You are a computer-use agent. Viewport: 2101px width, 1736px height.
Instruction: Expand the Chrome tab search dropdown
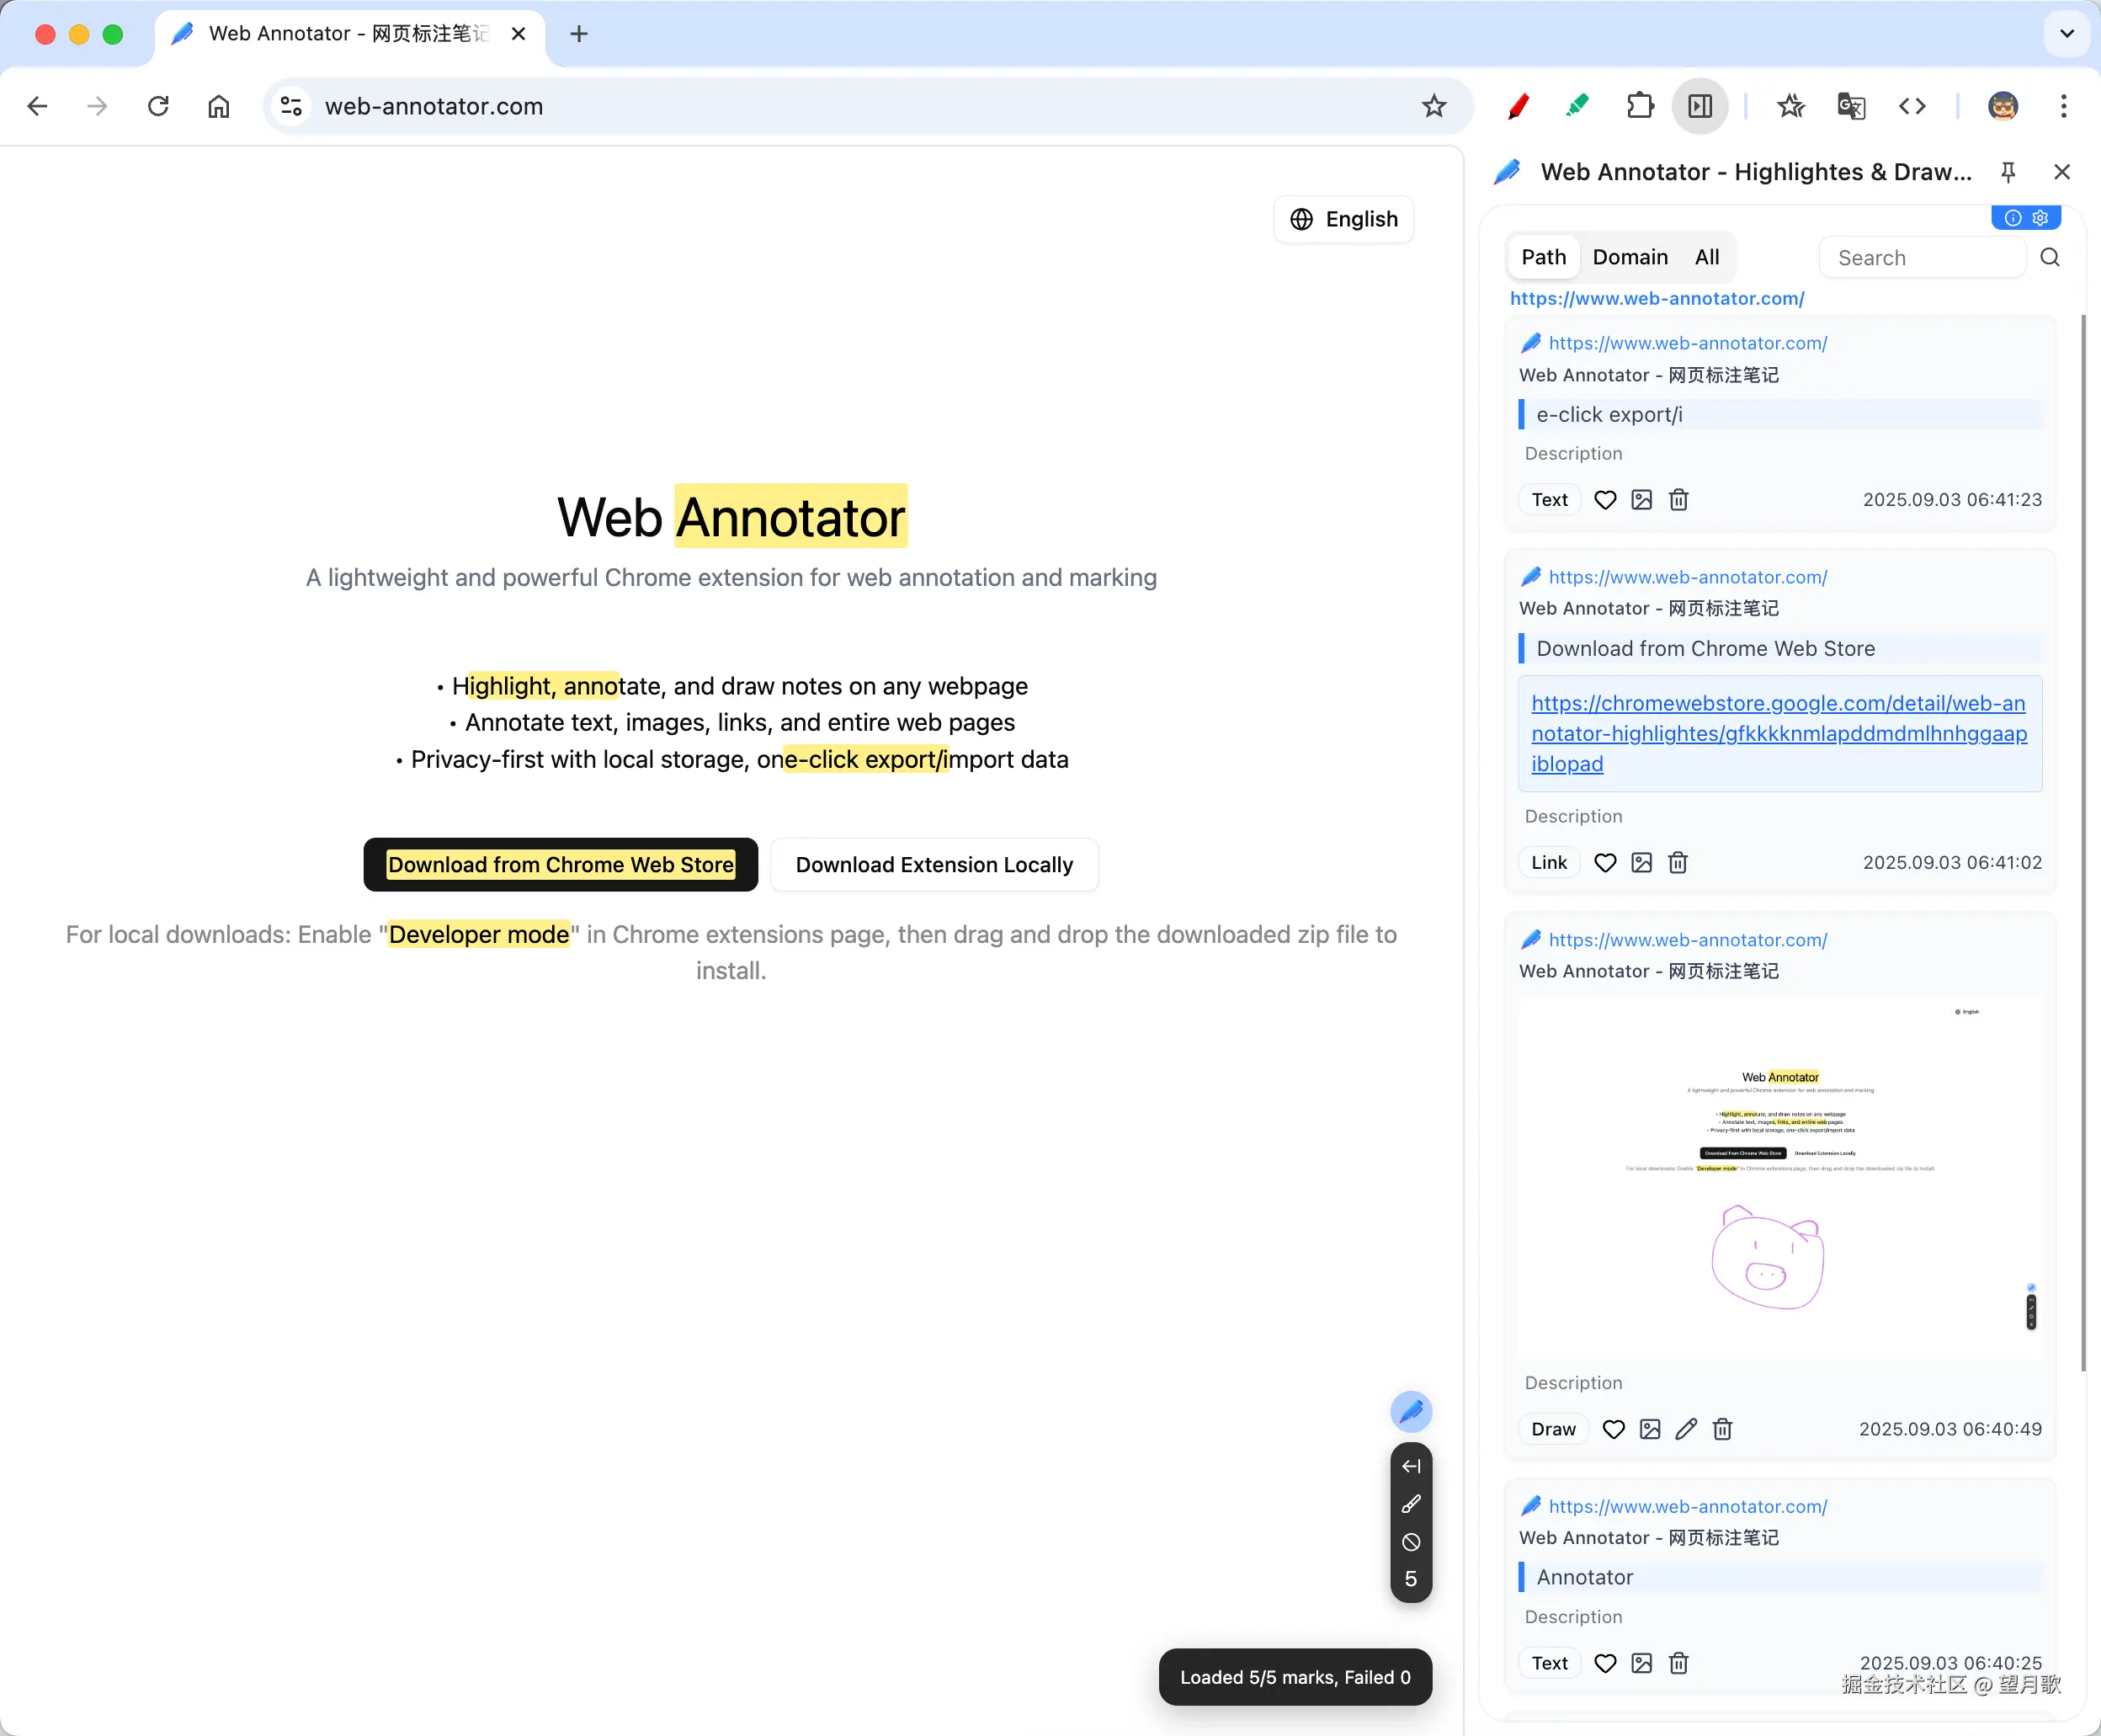tap(2067, 34)
